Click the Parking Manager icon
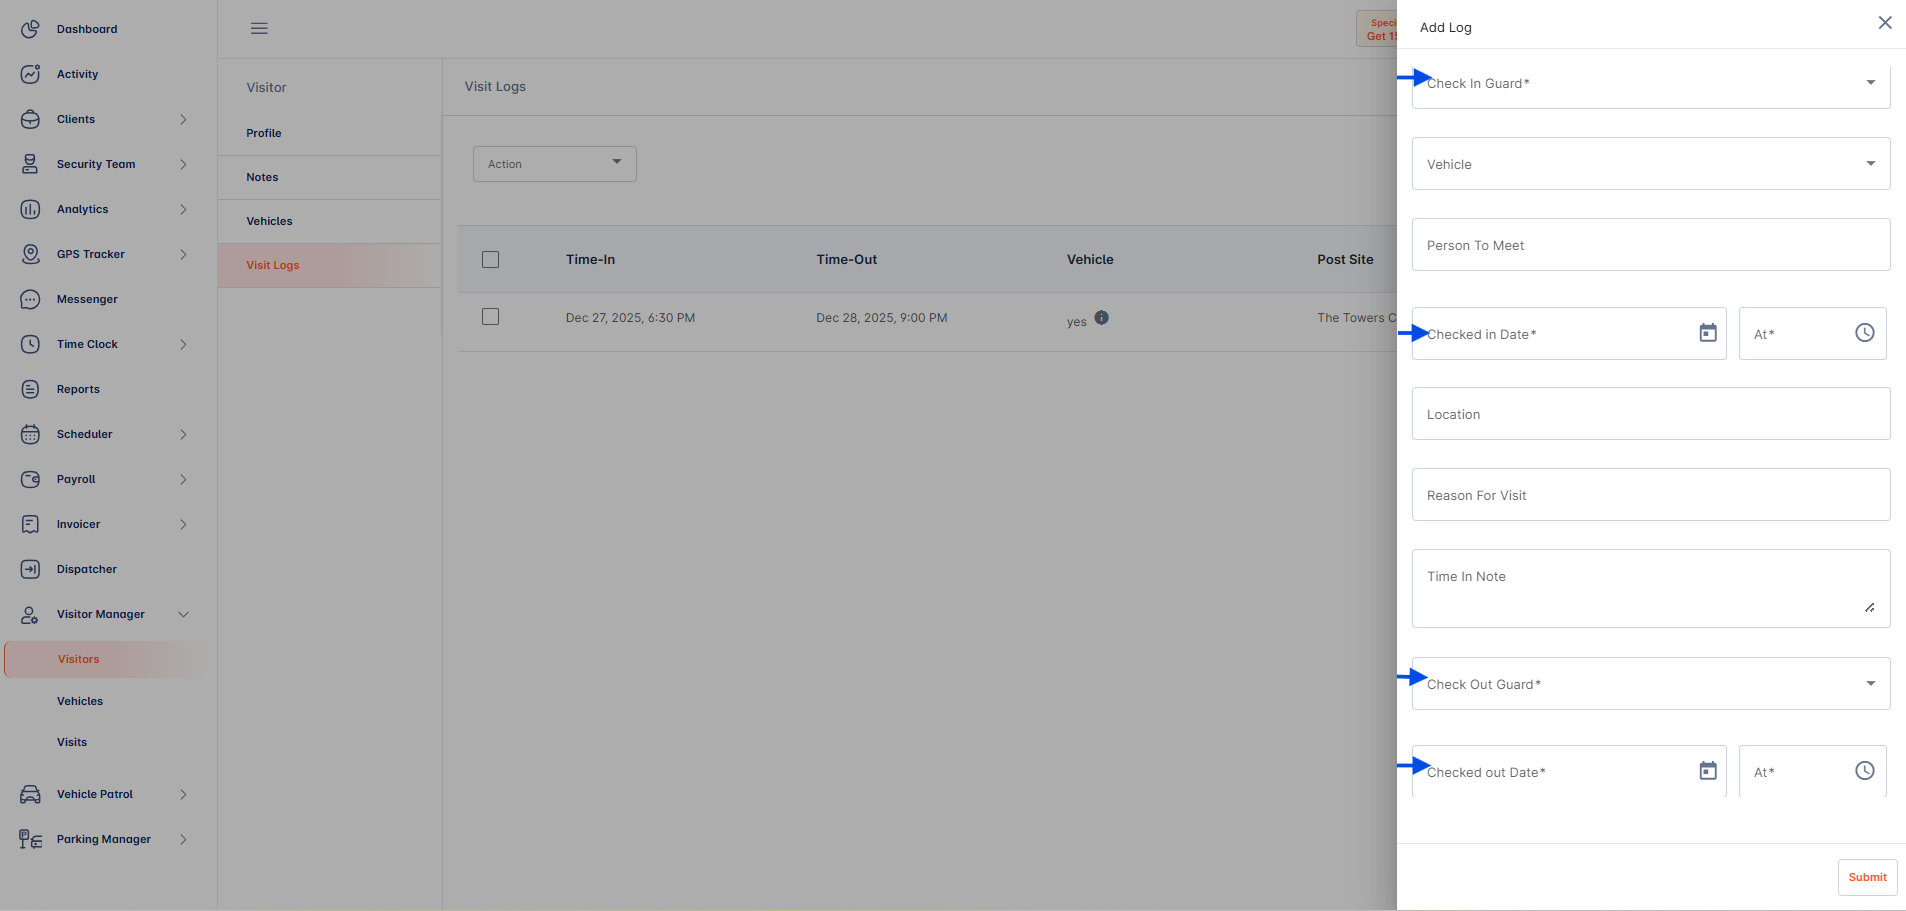Viewport: 1906px width, 911px height. tap(30, 839)
